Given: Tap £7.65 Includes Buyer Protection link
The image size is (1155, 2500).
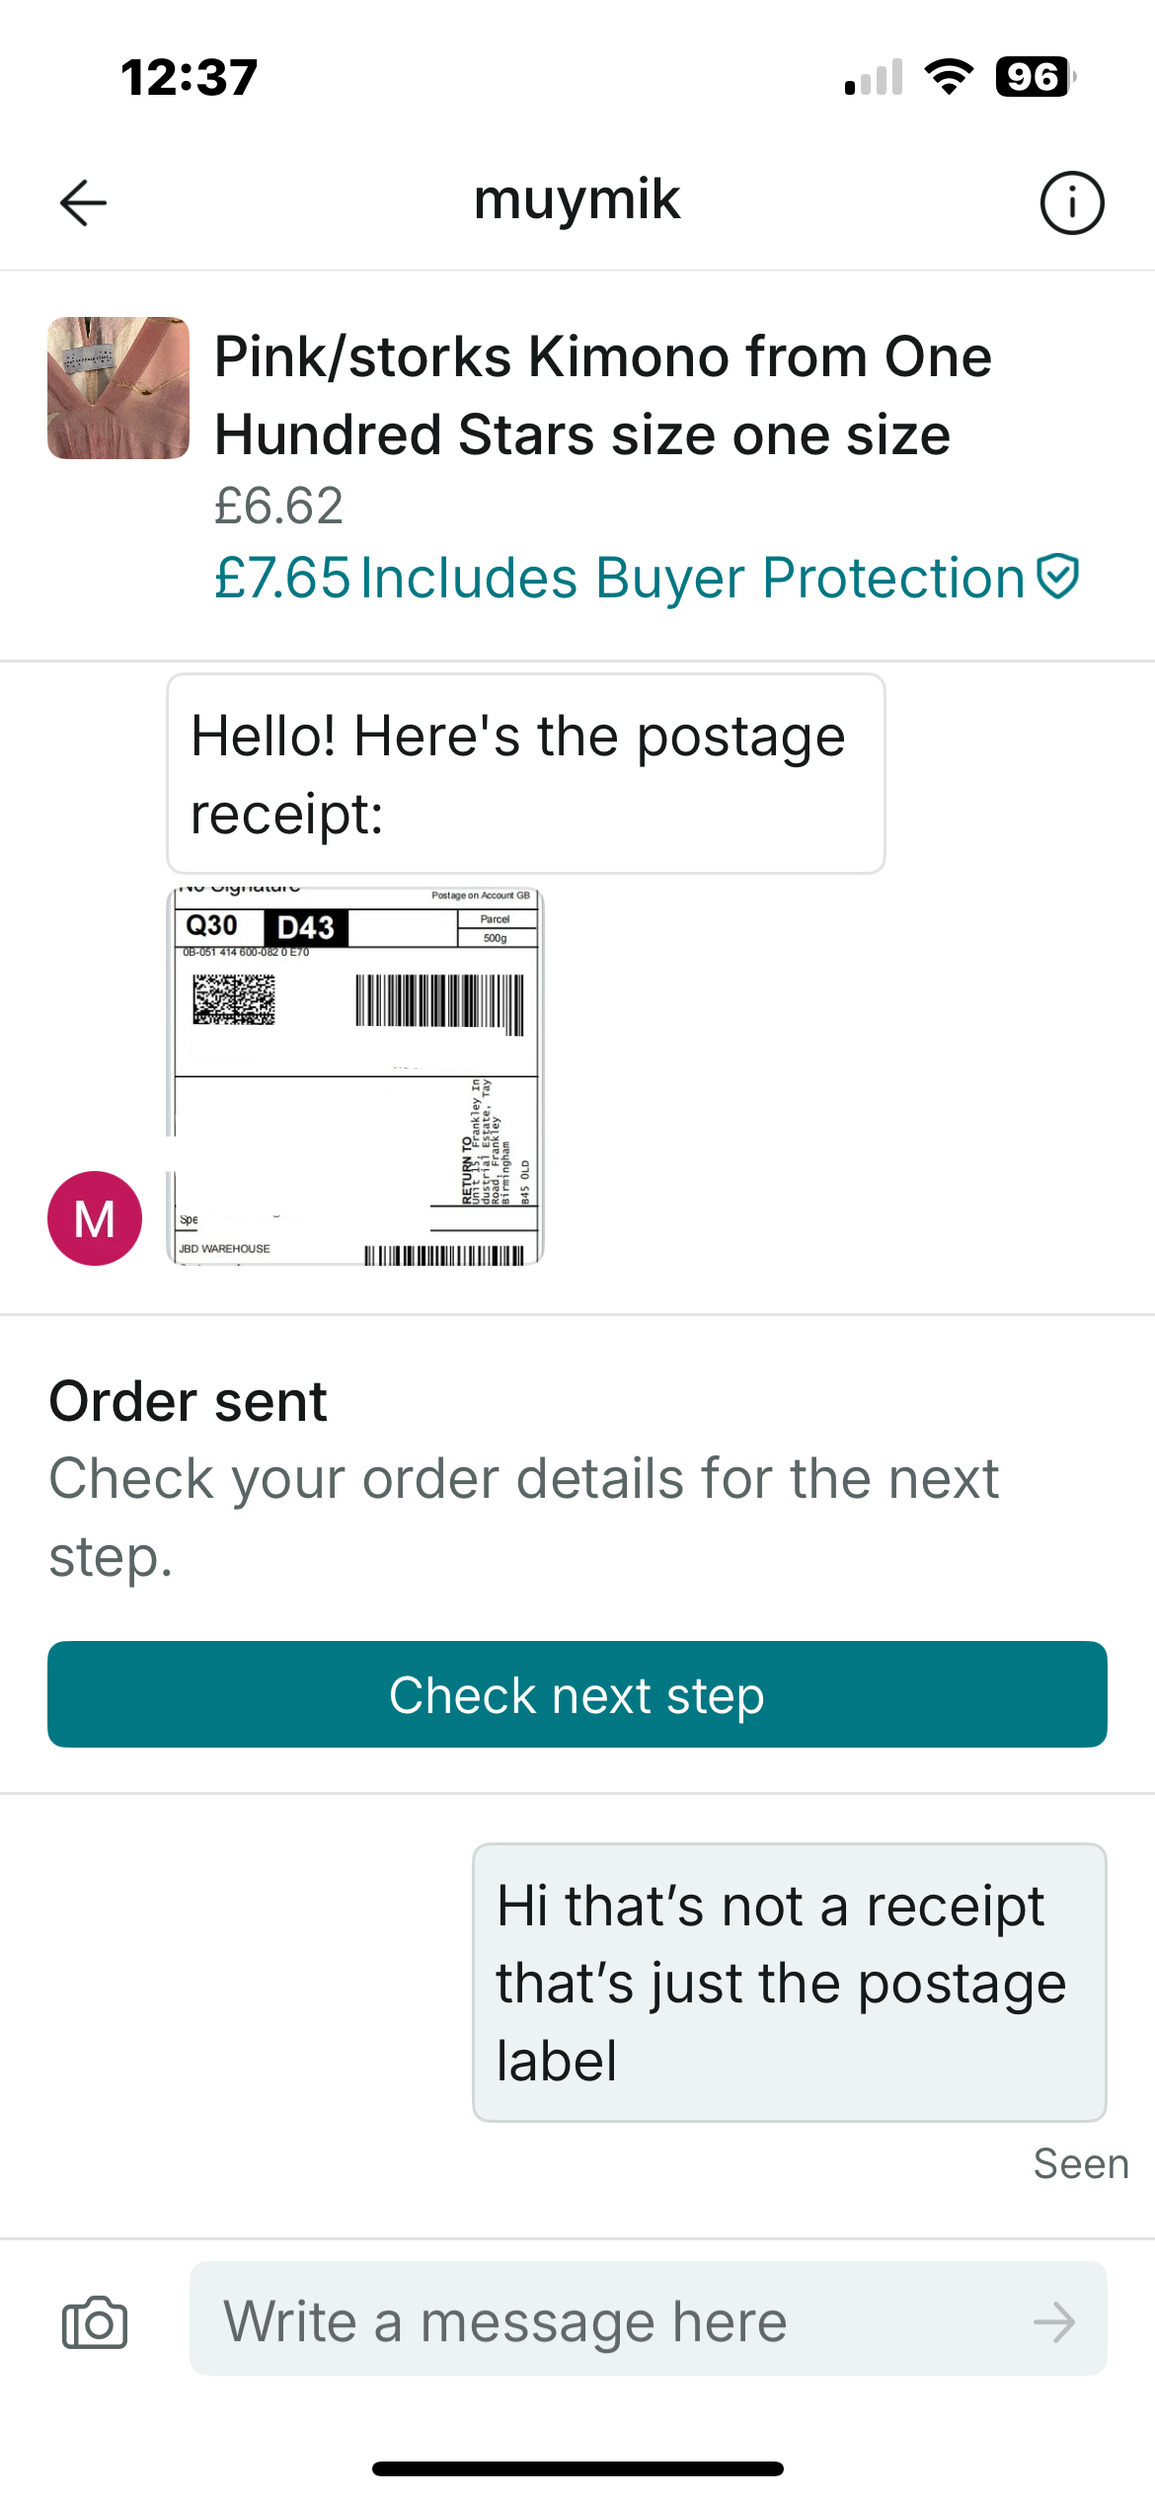Looking at the screenshot, I should click(646, 578).
